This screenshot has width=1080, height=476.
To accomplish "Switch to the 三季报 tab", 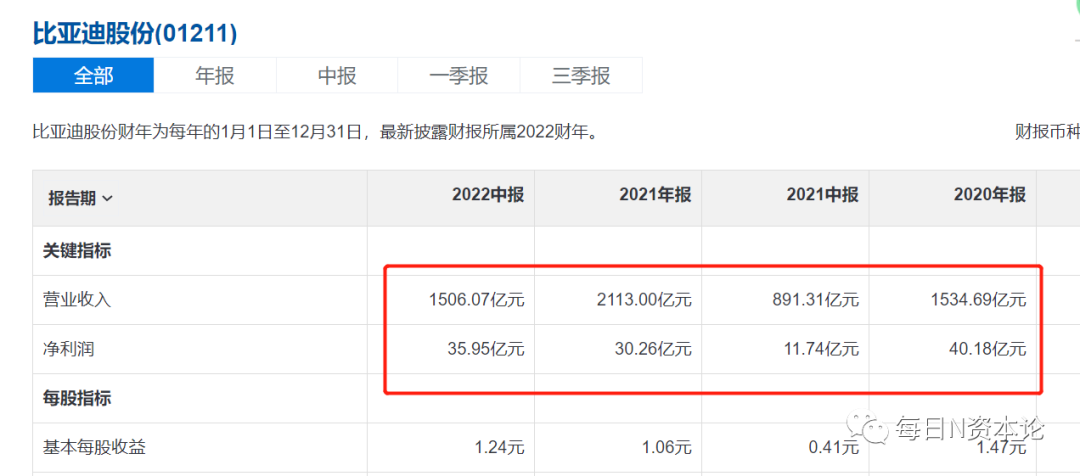I will click(x=581, y=76).
